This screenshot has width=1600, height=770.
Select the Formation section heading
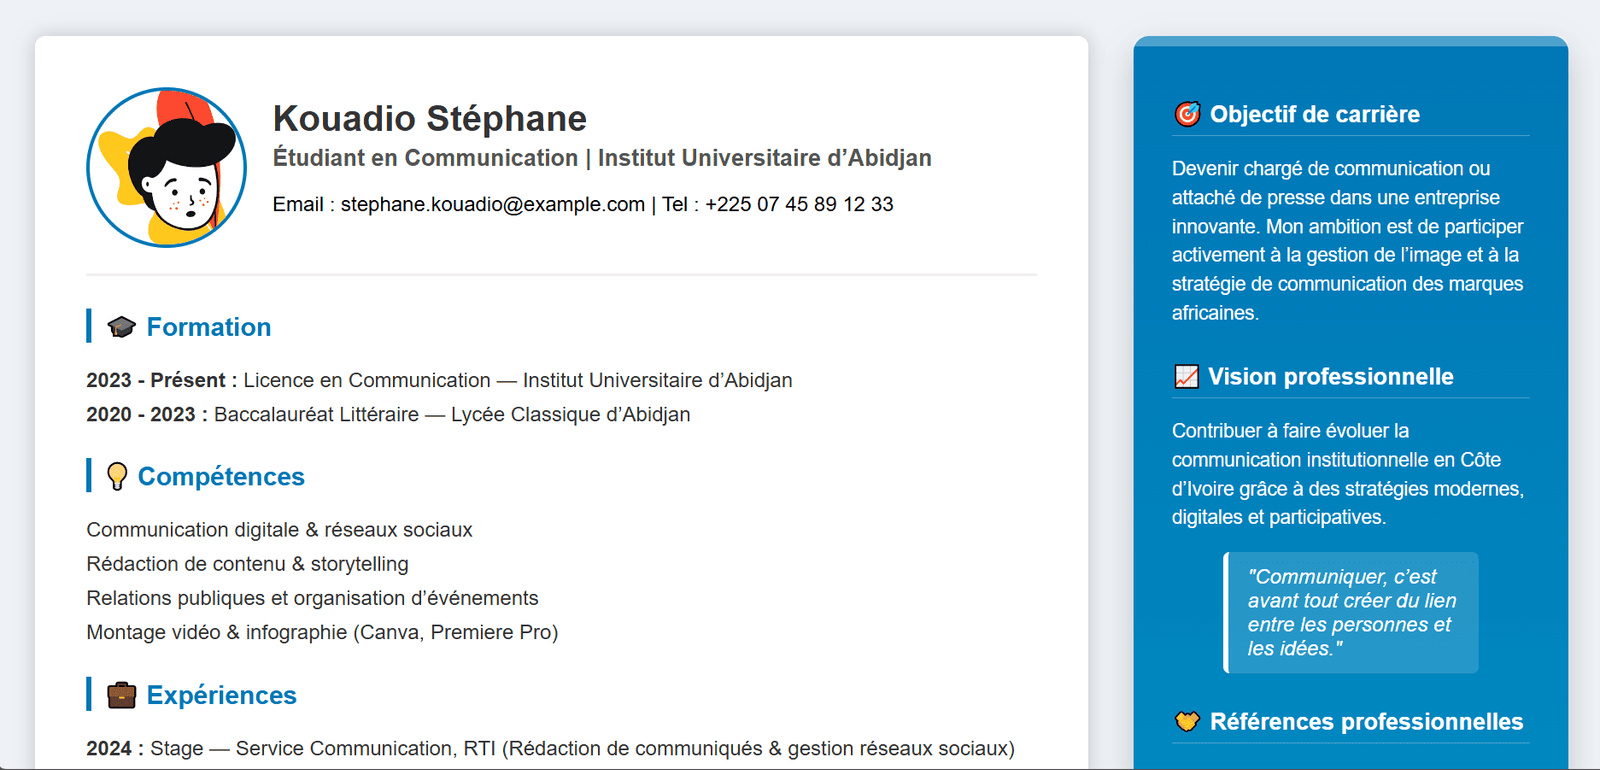[x=208, y=327]
